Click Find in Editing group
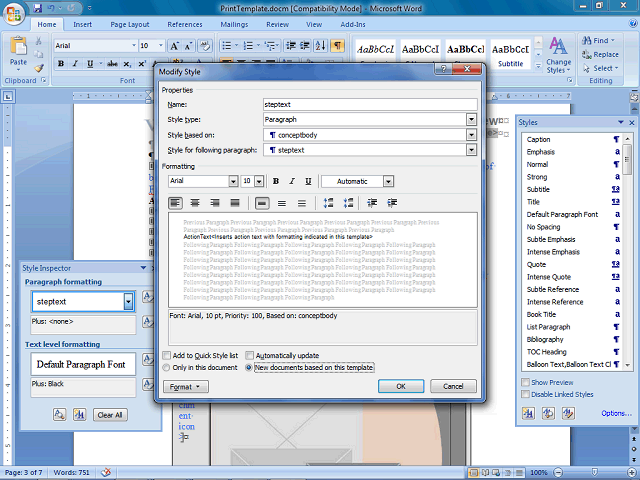The image size is (640, 480). click(x=598, y=40)
